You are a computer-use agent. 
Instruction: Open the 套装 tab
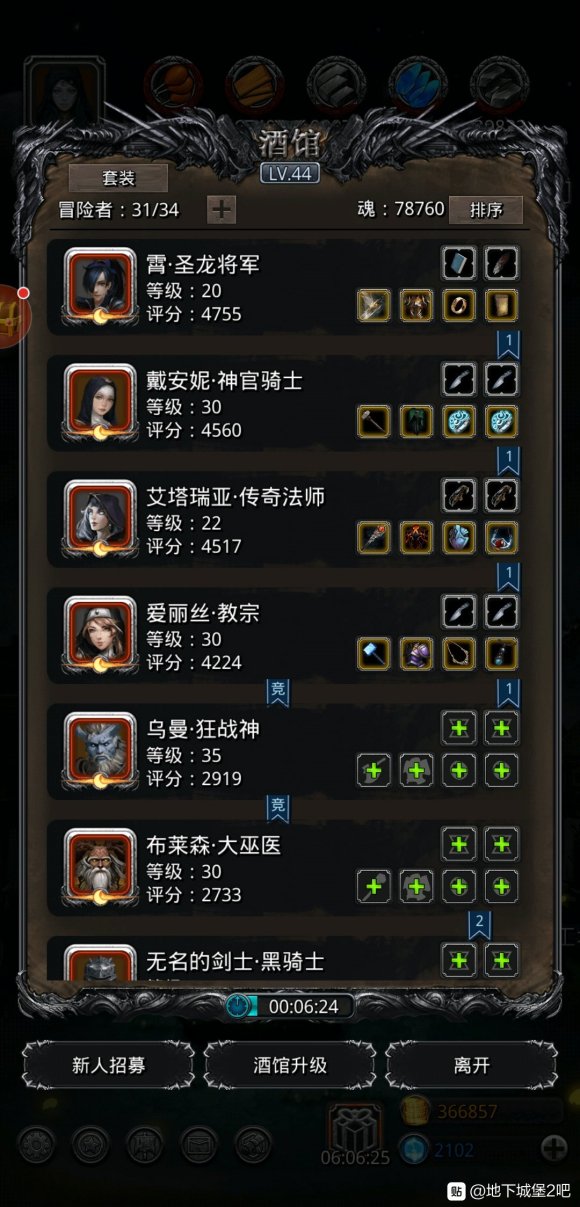(x=118, y=178)
